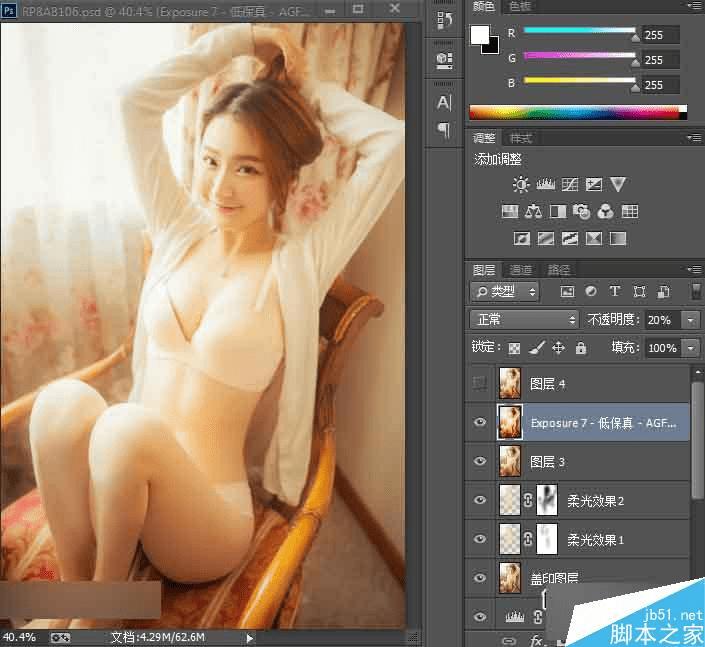The image size is (705, 647).
Task: Open the 3D panel icon
Action: tap(445, 60)
